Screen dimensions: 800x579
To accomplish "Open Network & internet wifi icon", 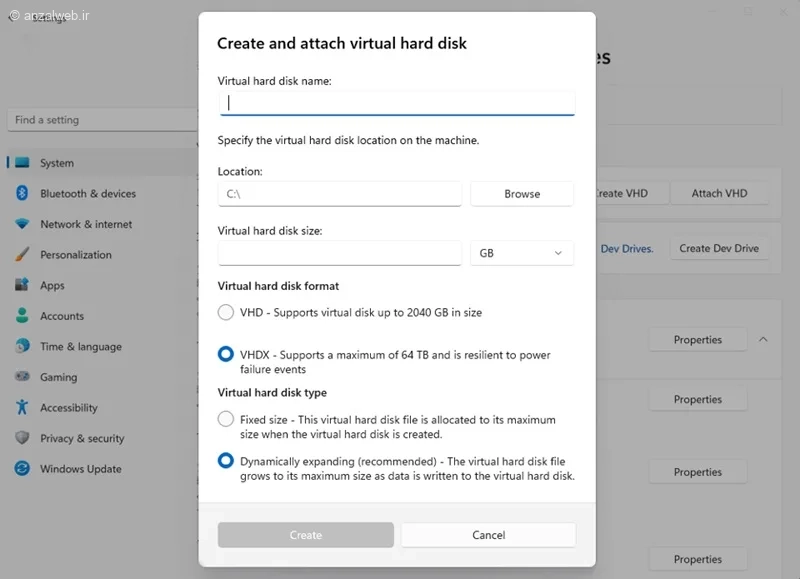I will click(22, 223).
